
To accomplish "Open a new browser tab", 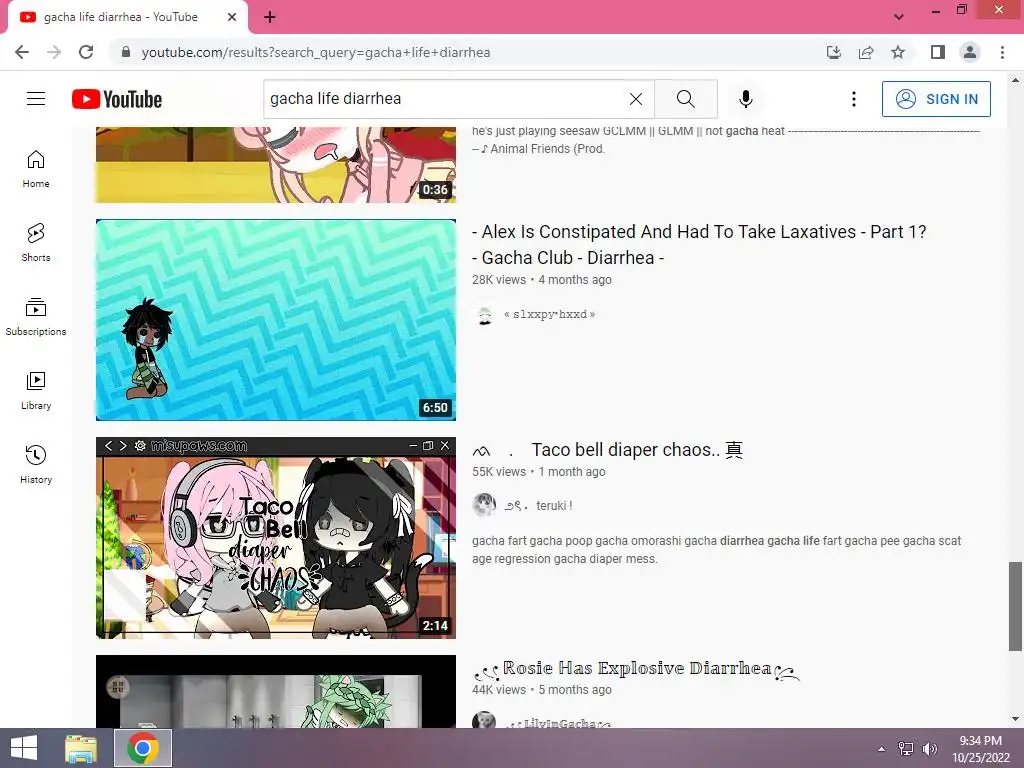I will [x=270, y=17].
